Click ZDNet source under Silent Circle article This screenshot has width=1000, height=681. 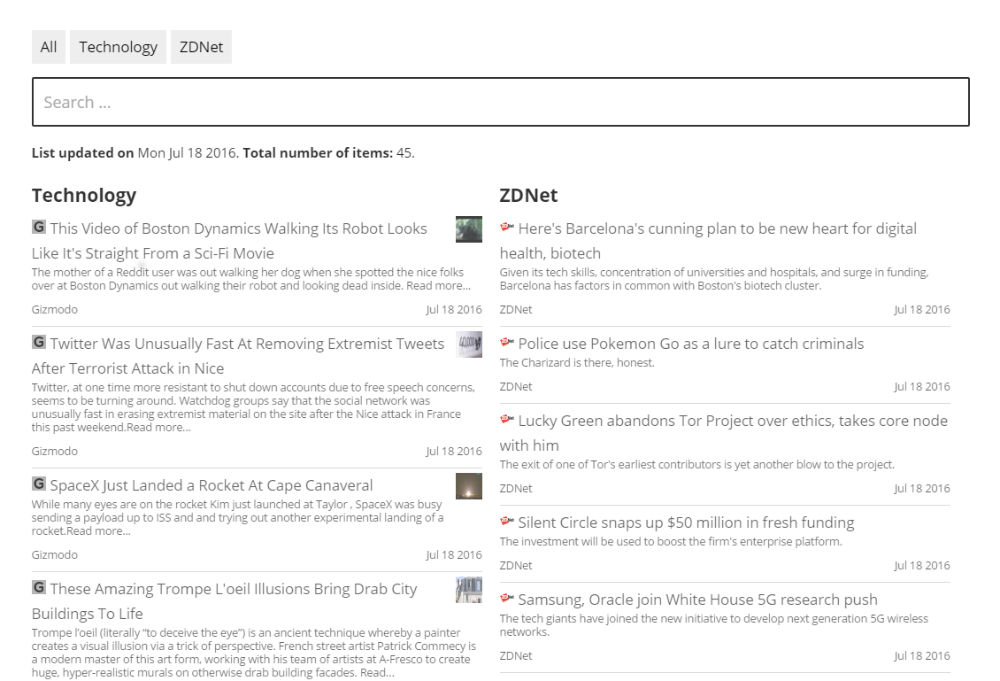[516, 566]
